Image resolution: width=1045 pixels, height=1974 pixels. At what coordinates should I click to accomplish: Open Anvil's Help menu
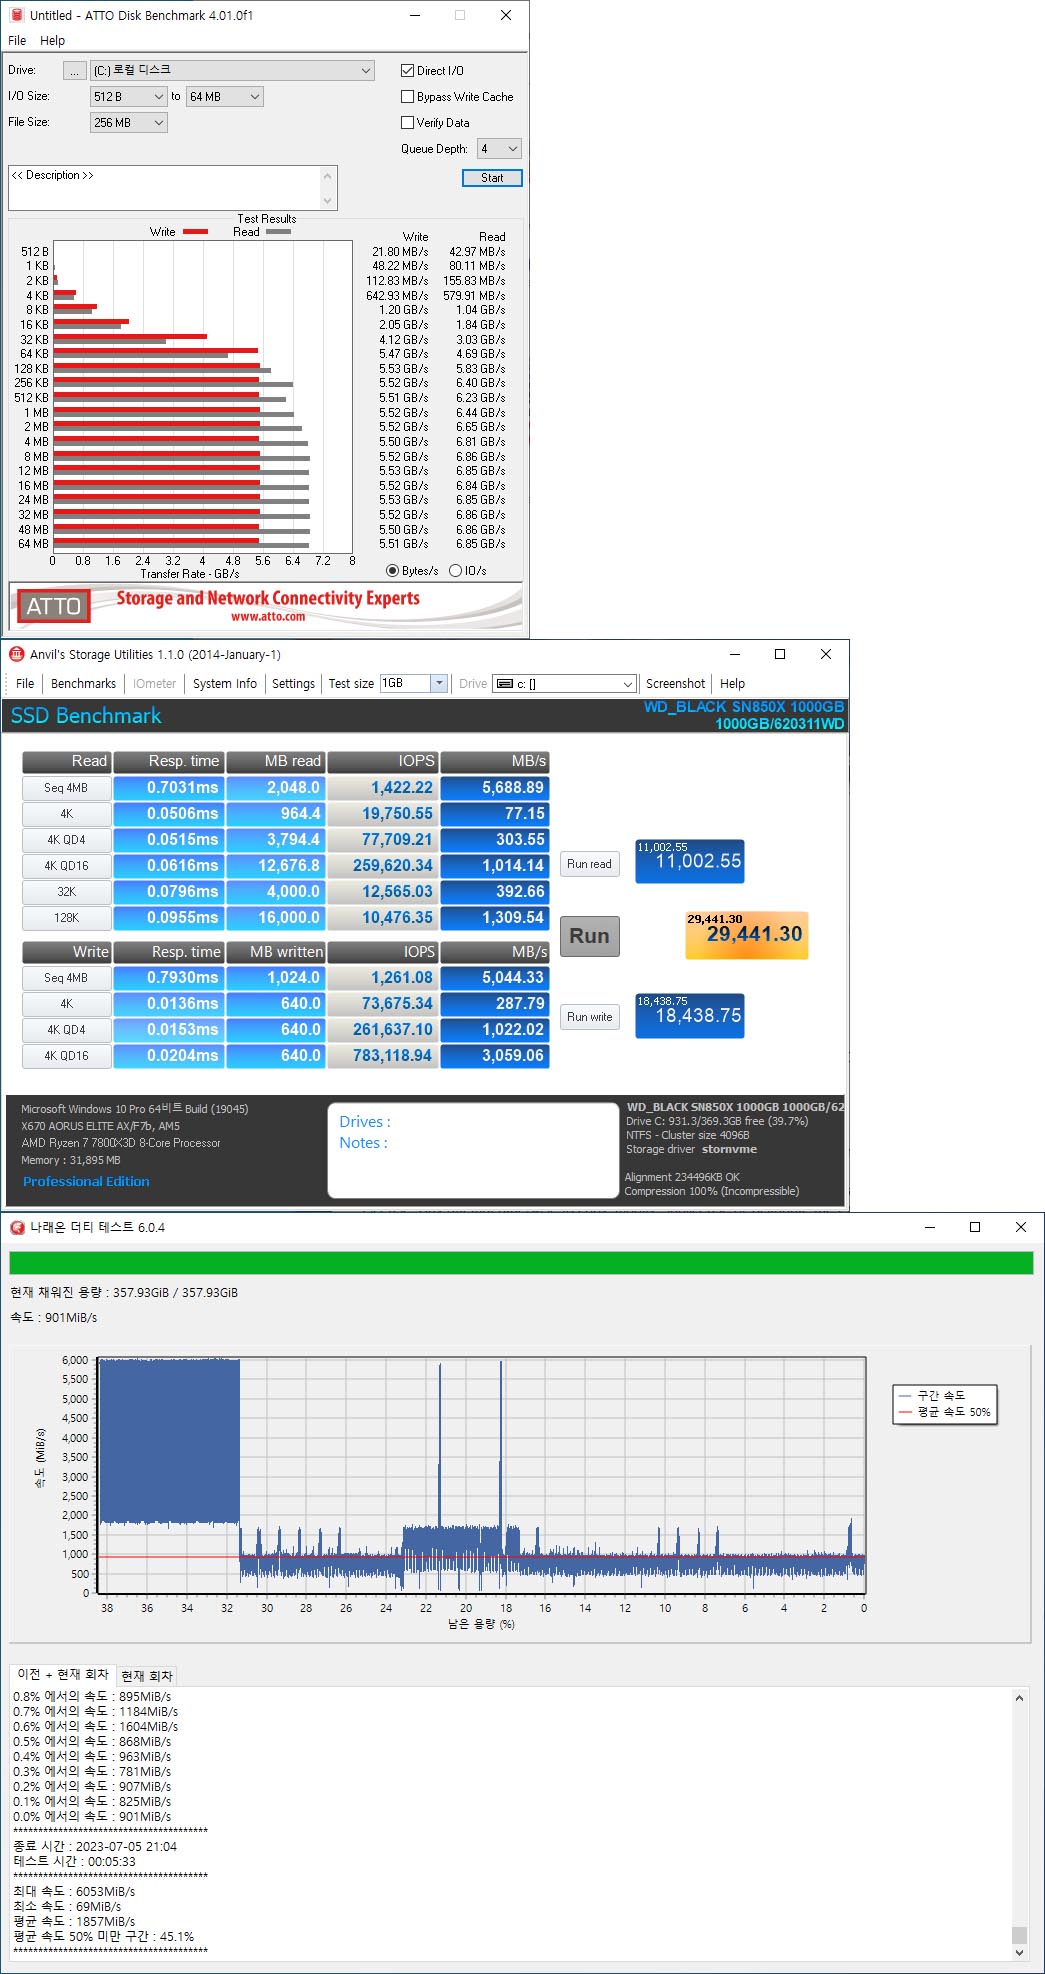[732, 684]
